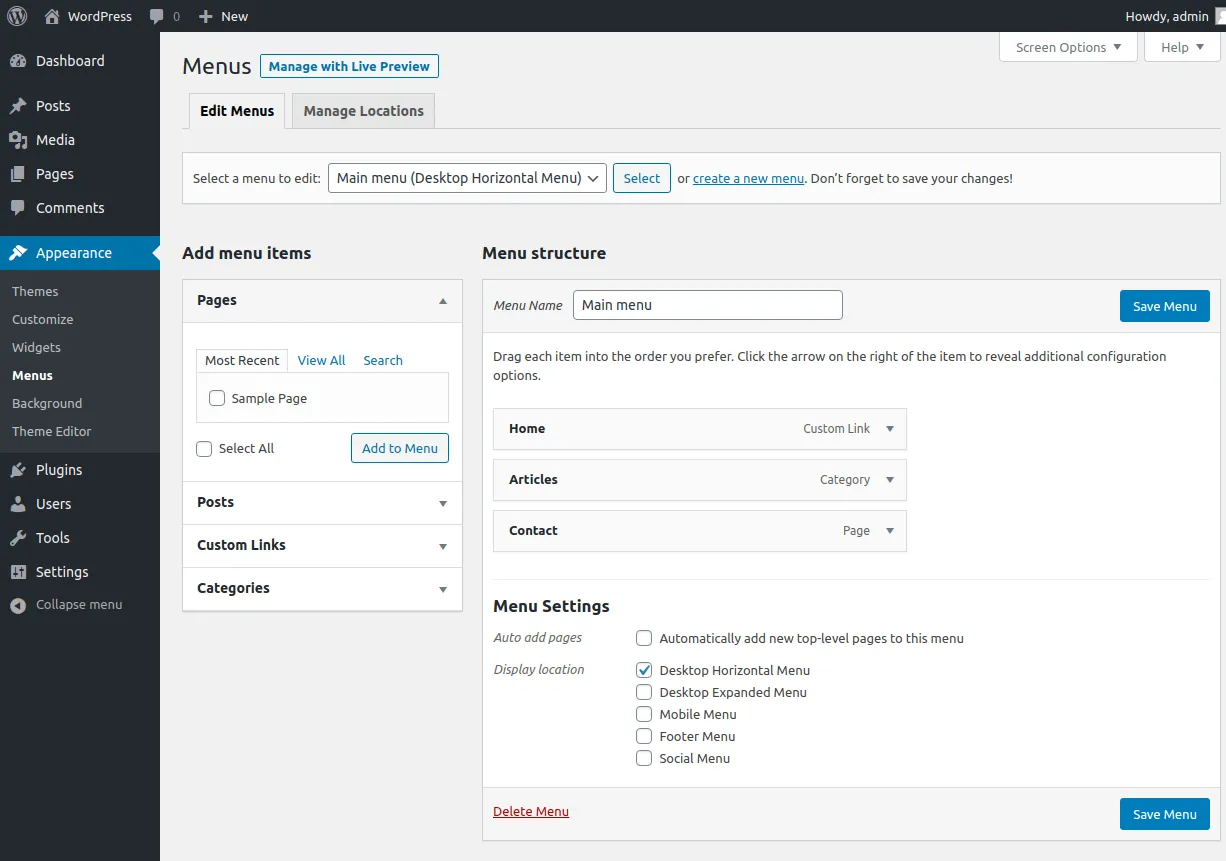The image size is (1226, 861).
Task: Open the Screen Options dropdown
Action: [1068, 47]
